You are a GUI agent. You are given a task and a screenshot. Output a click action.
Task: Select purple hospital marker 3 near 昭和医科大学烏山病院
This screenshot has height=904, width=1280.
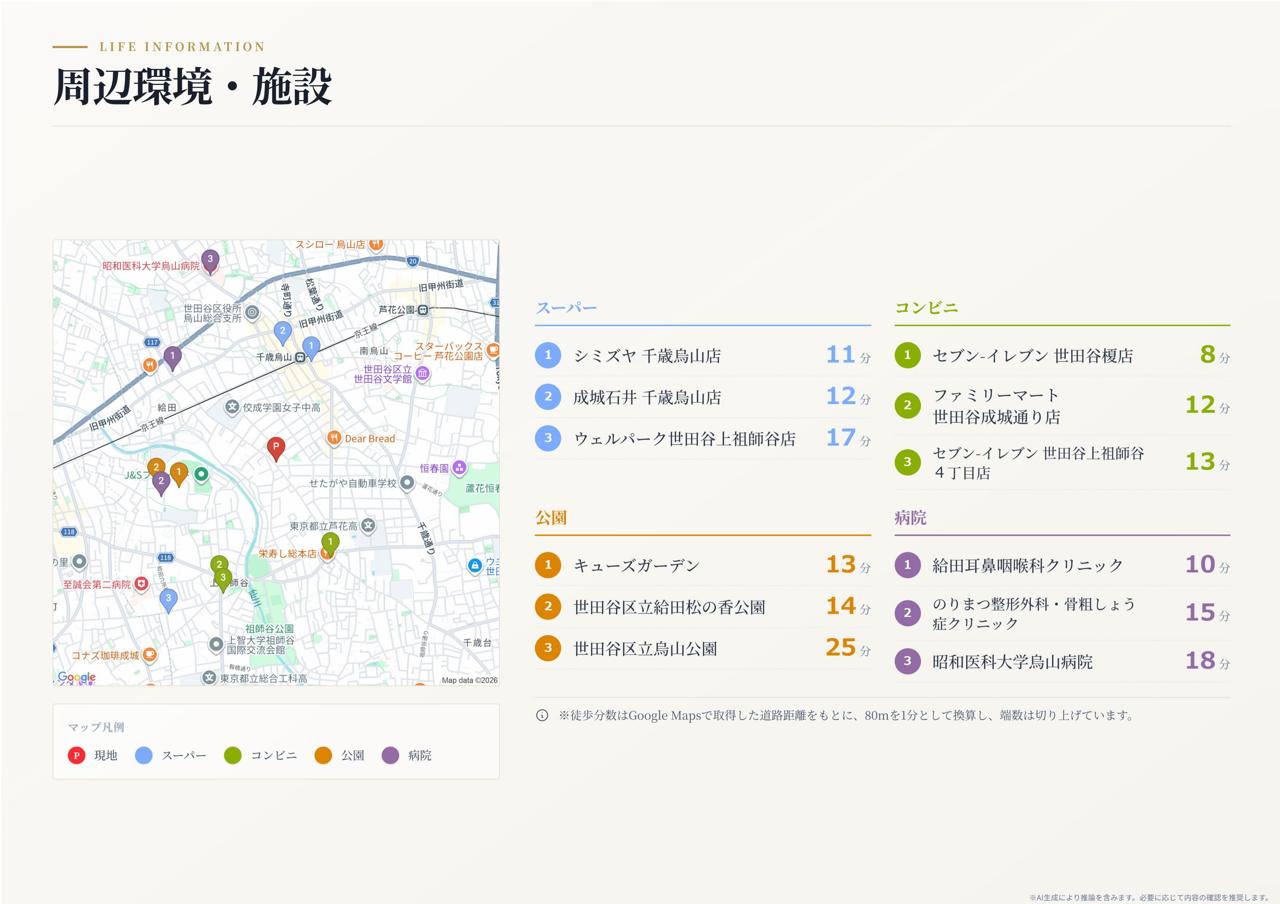(x=210, y=260)
